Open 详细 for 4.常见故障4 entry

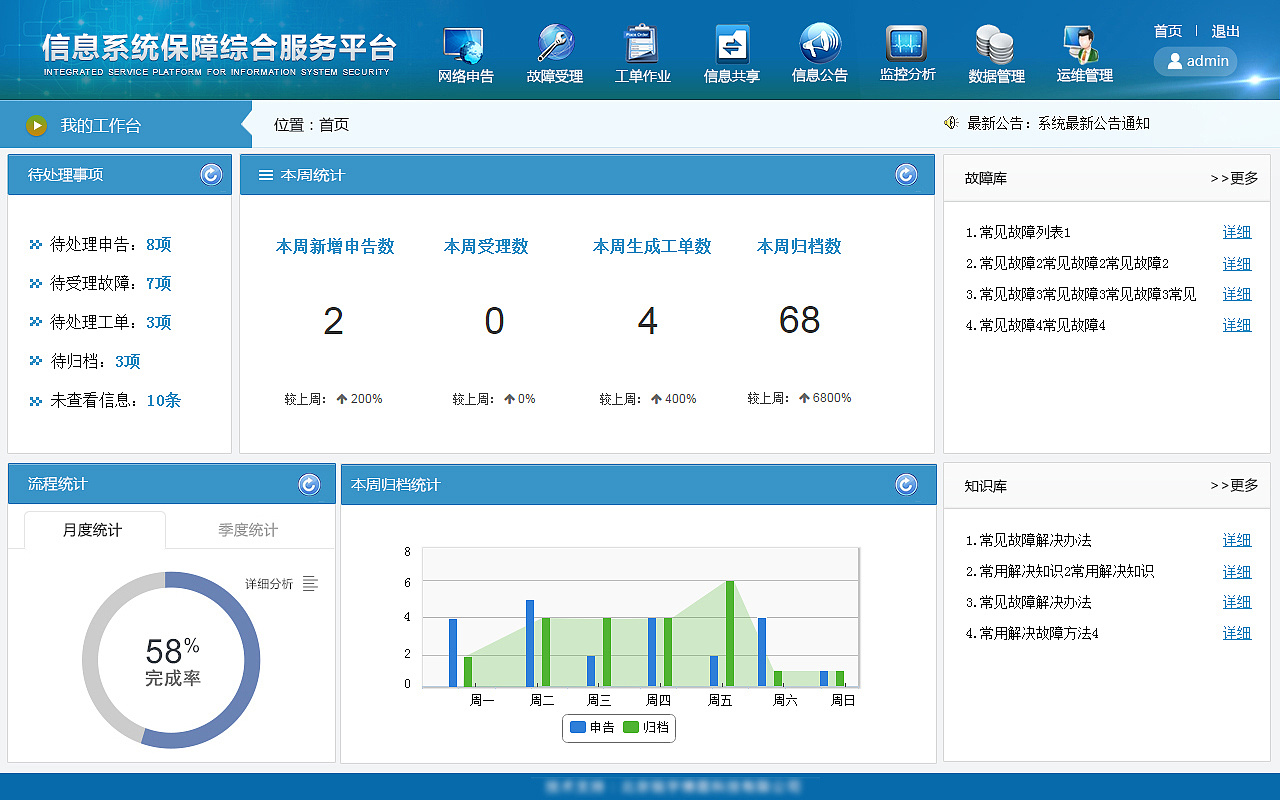click(x=1237, y=325)
